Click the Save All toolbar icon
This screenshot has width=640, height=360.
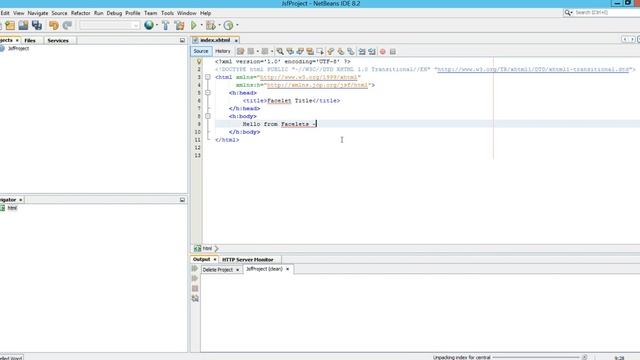(37, 25)
